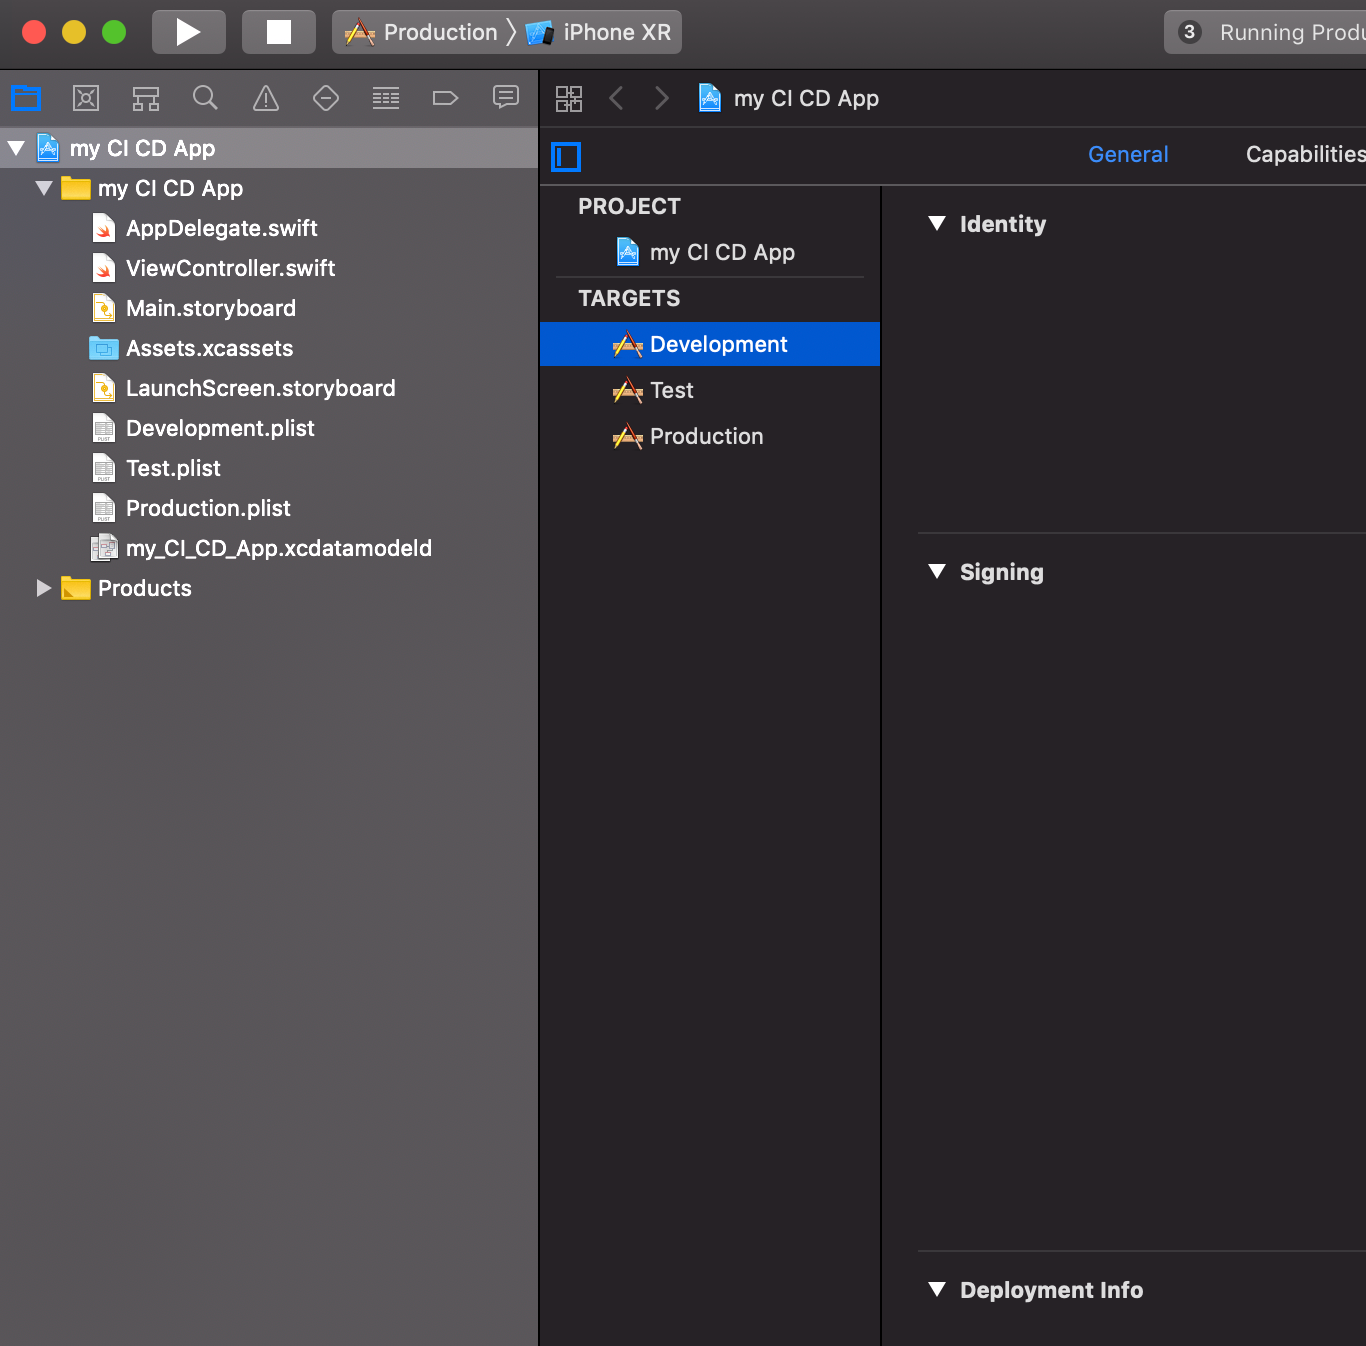Open the Find navigator
This screenshot has height=1346, width=1366.
pyautogui.click(x=205, y=98)
